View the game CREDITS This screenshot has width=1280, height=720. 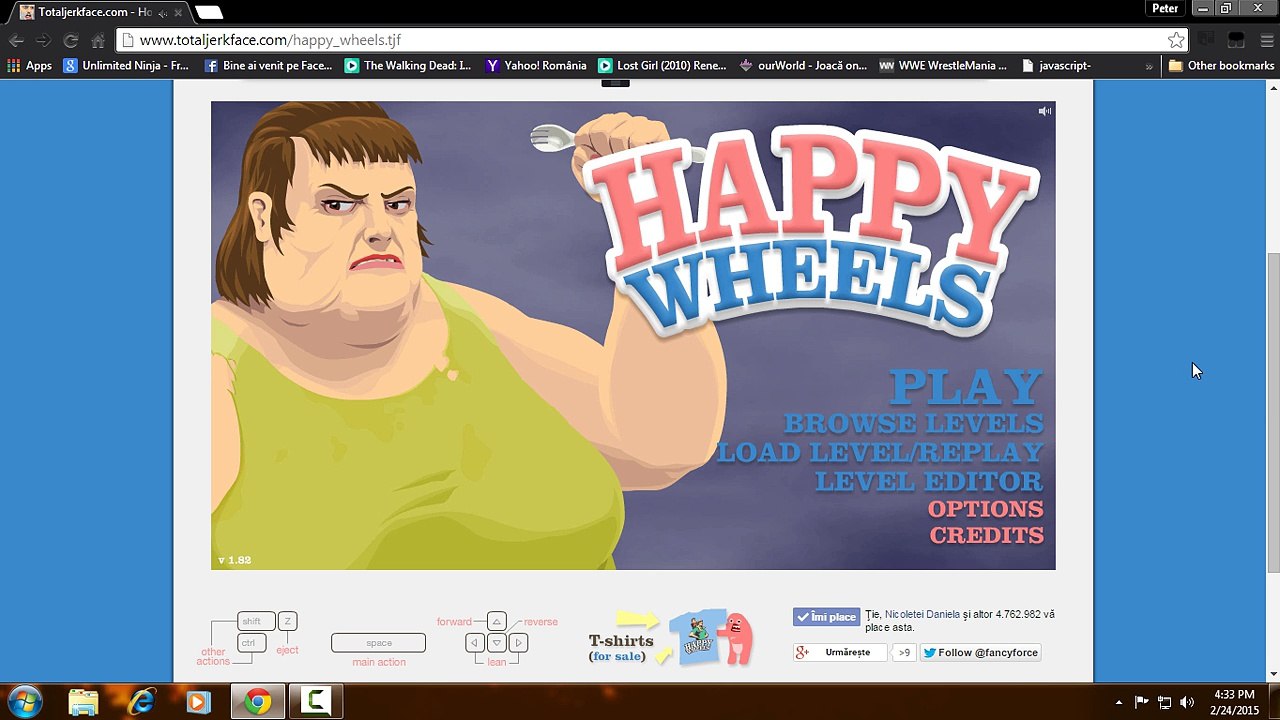[x=987, y=536]
